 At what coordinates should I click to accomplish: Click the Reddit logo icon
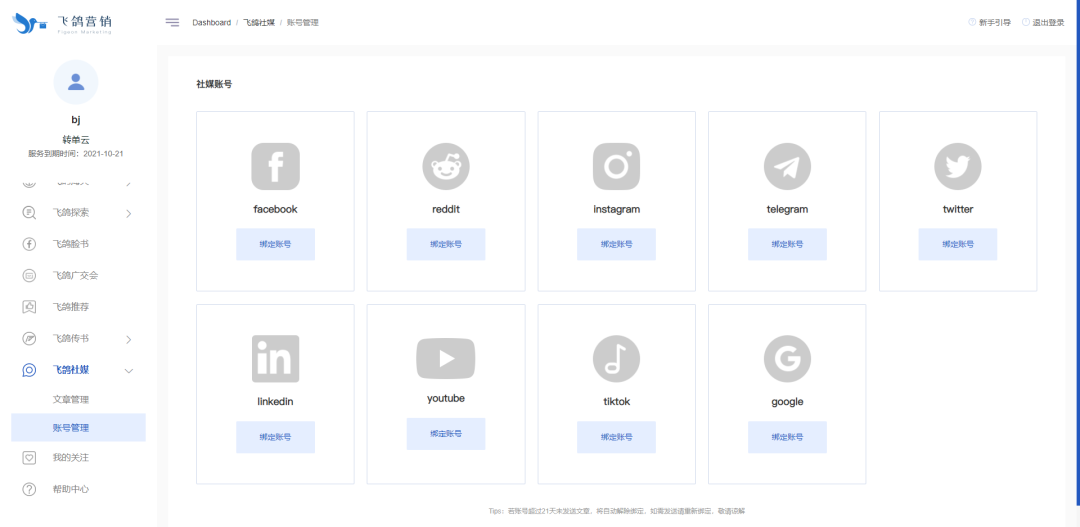coord(446,167)
